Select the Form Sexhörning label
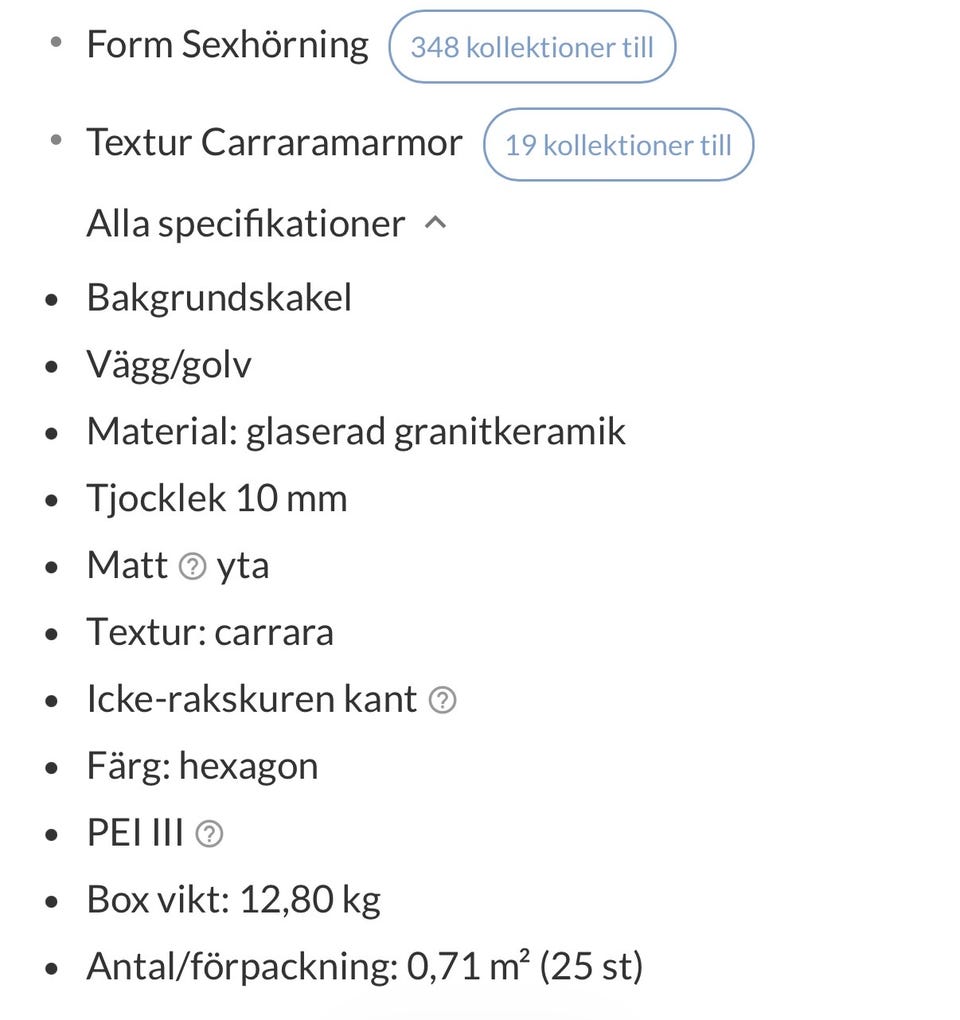960x1020 pixels. click(x=227, y=45)
